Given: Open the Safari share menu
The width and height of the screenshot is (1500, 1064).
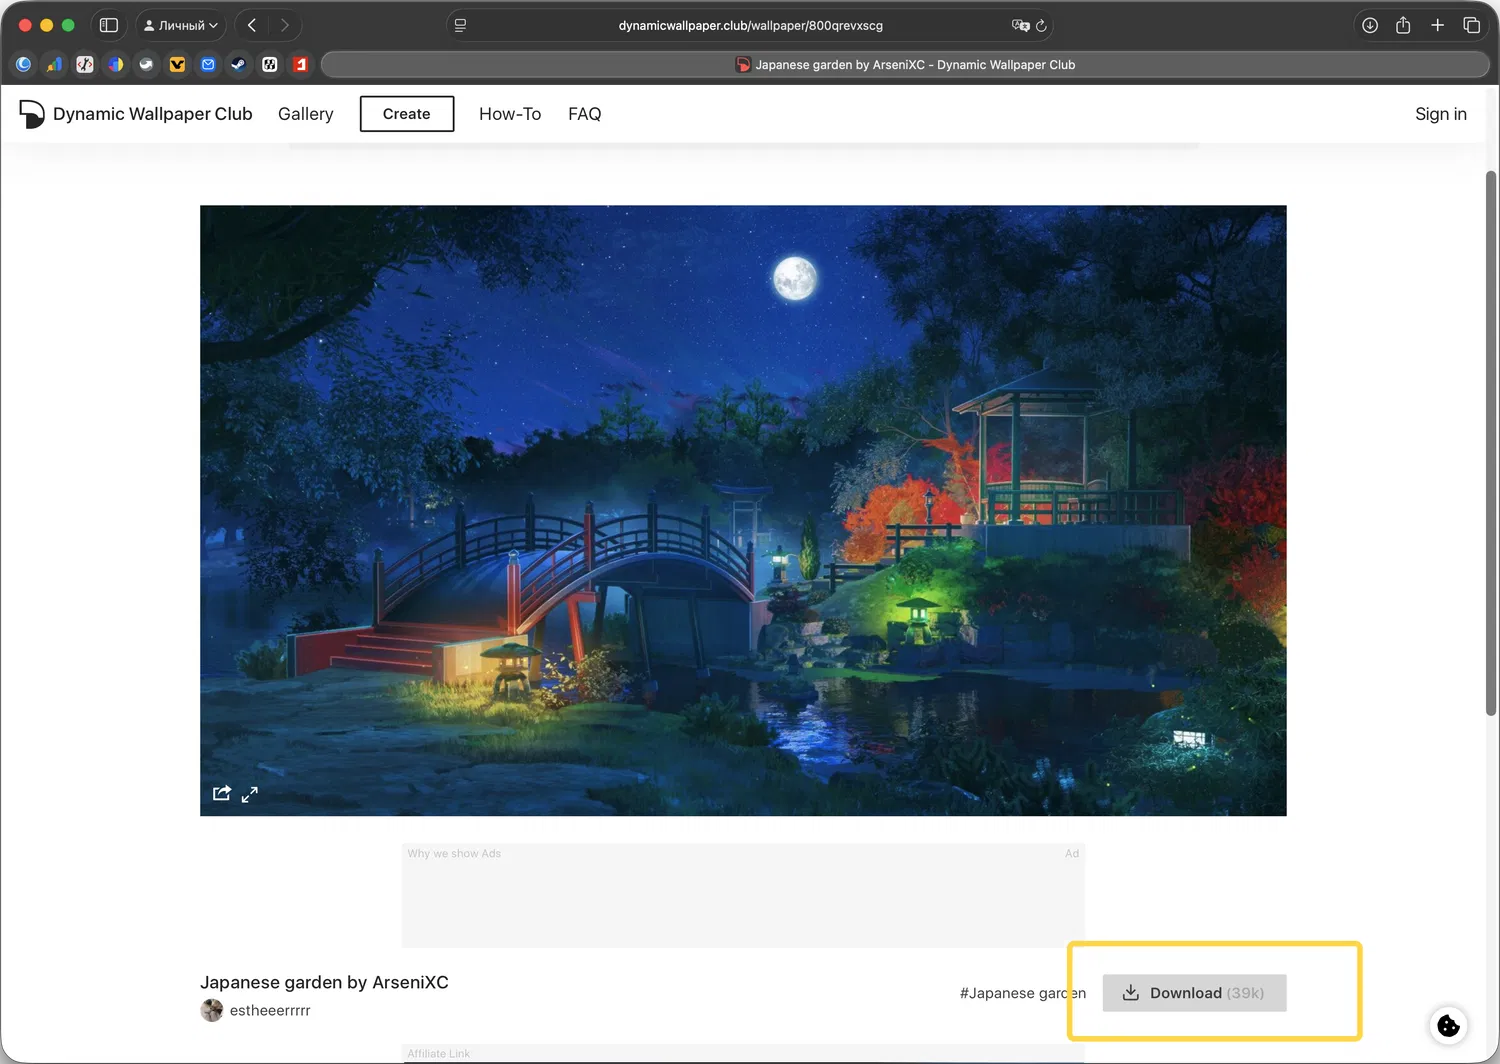Looking at the screenshot, I should tap(1403, 25).
